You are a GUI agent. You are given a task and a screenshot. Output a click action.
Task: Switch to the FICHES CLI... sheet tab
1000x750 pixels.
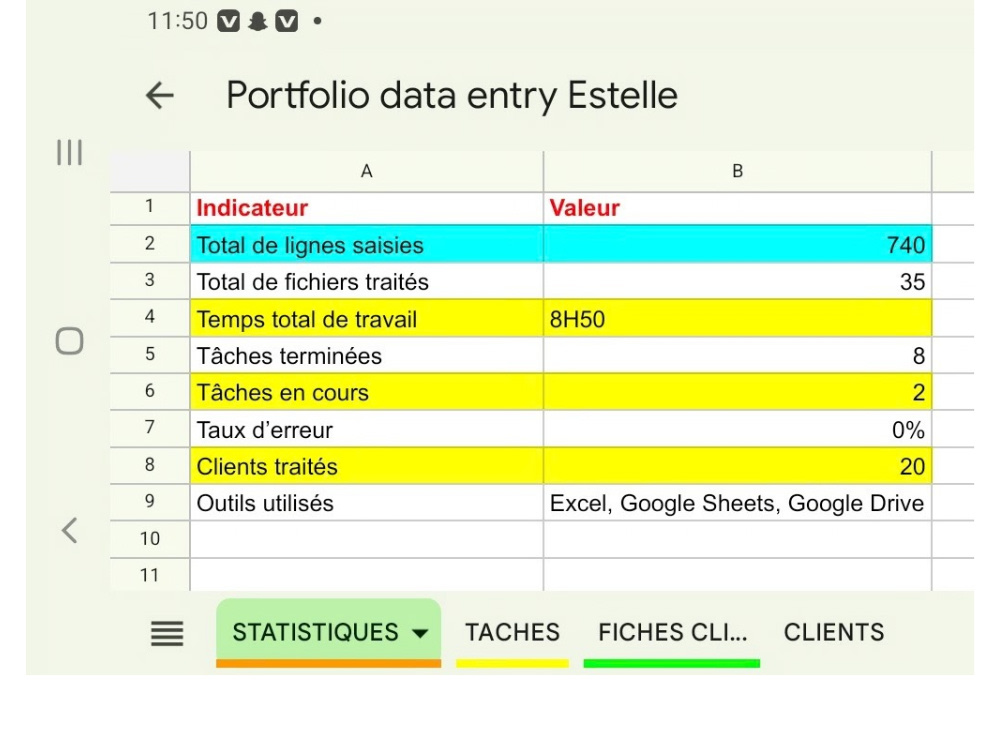point(672,633)
